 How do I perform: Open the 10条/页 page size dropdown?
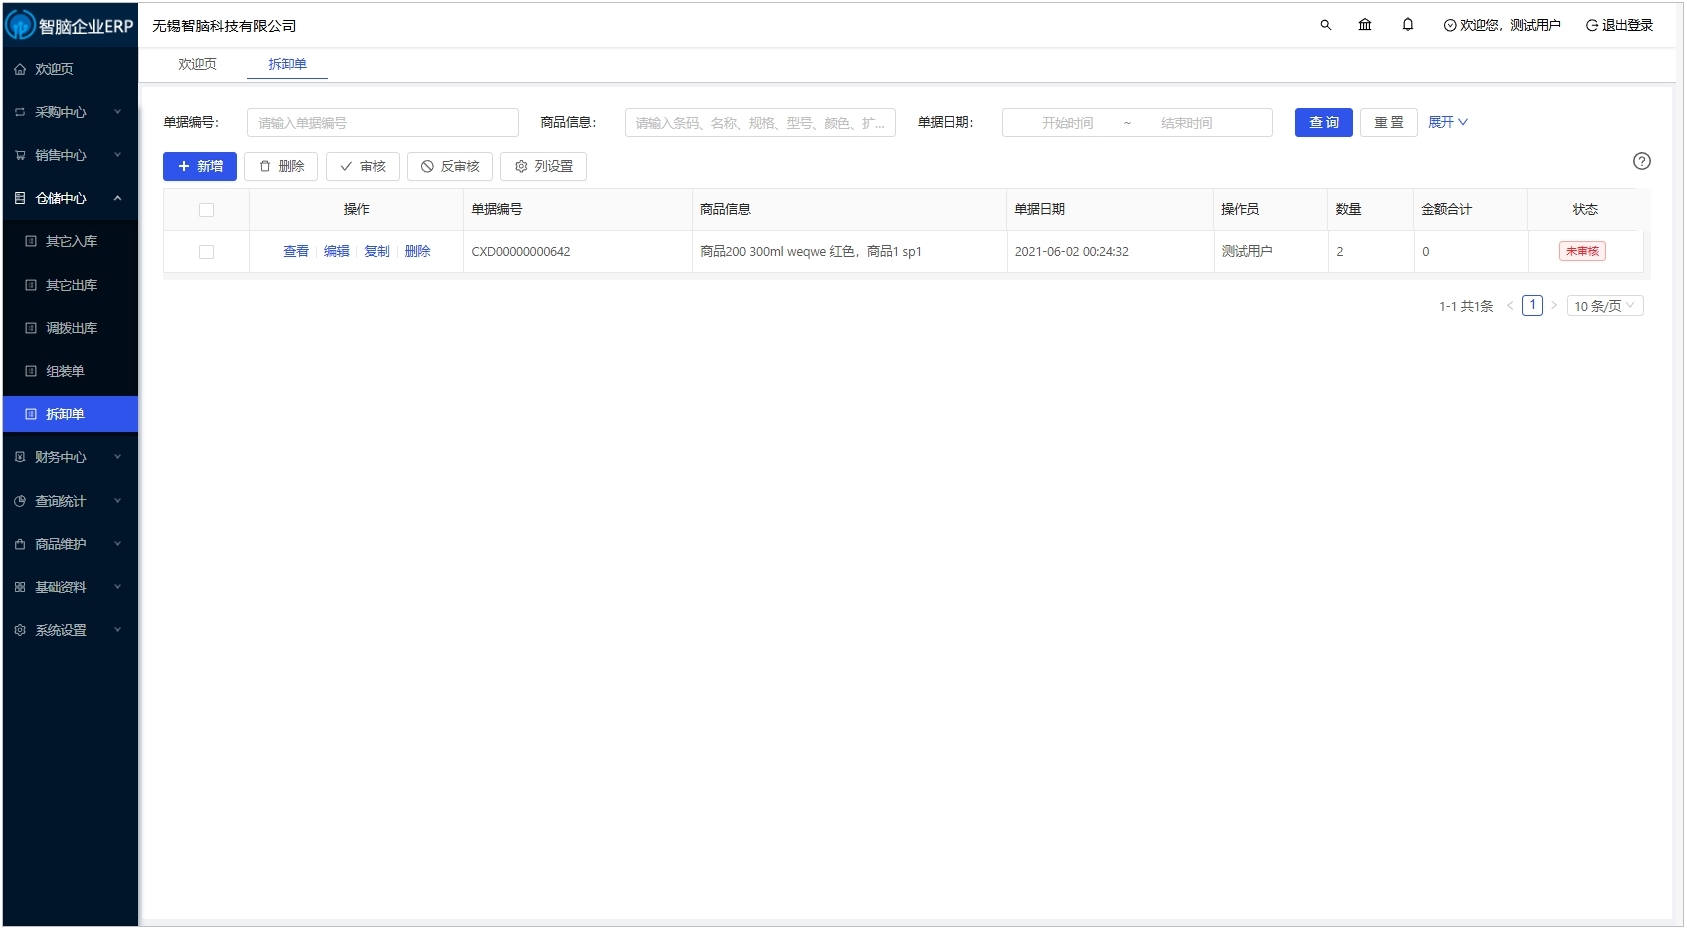[1604, 305]
